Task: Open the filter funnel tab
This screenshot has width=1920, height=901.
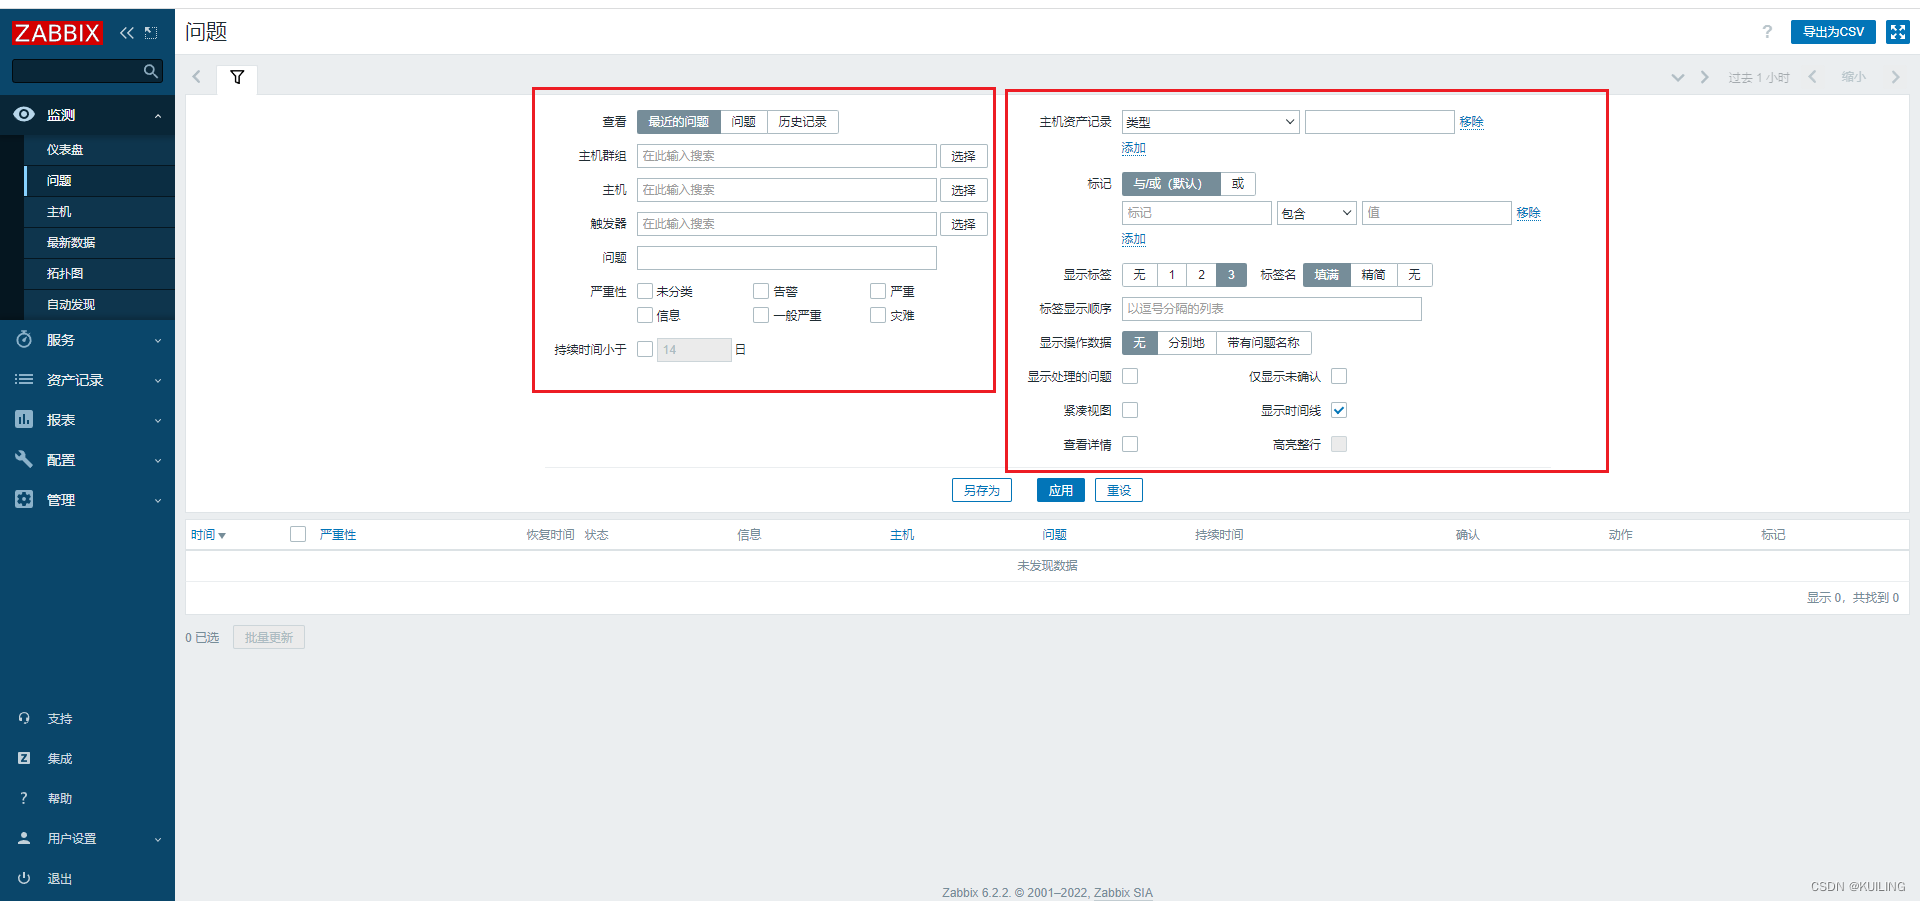Action: [x=237, y=78]
